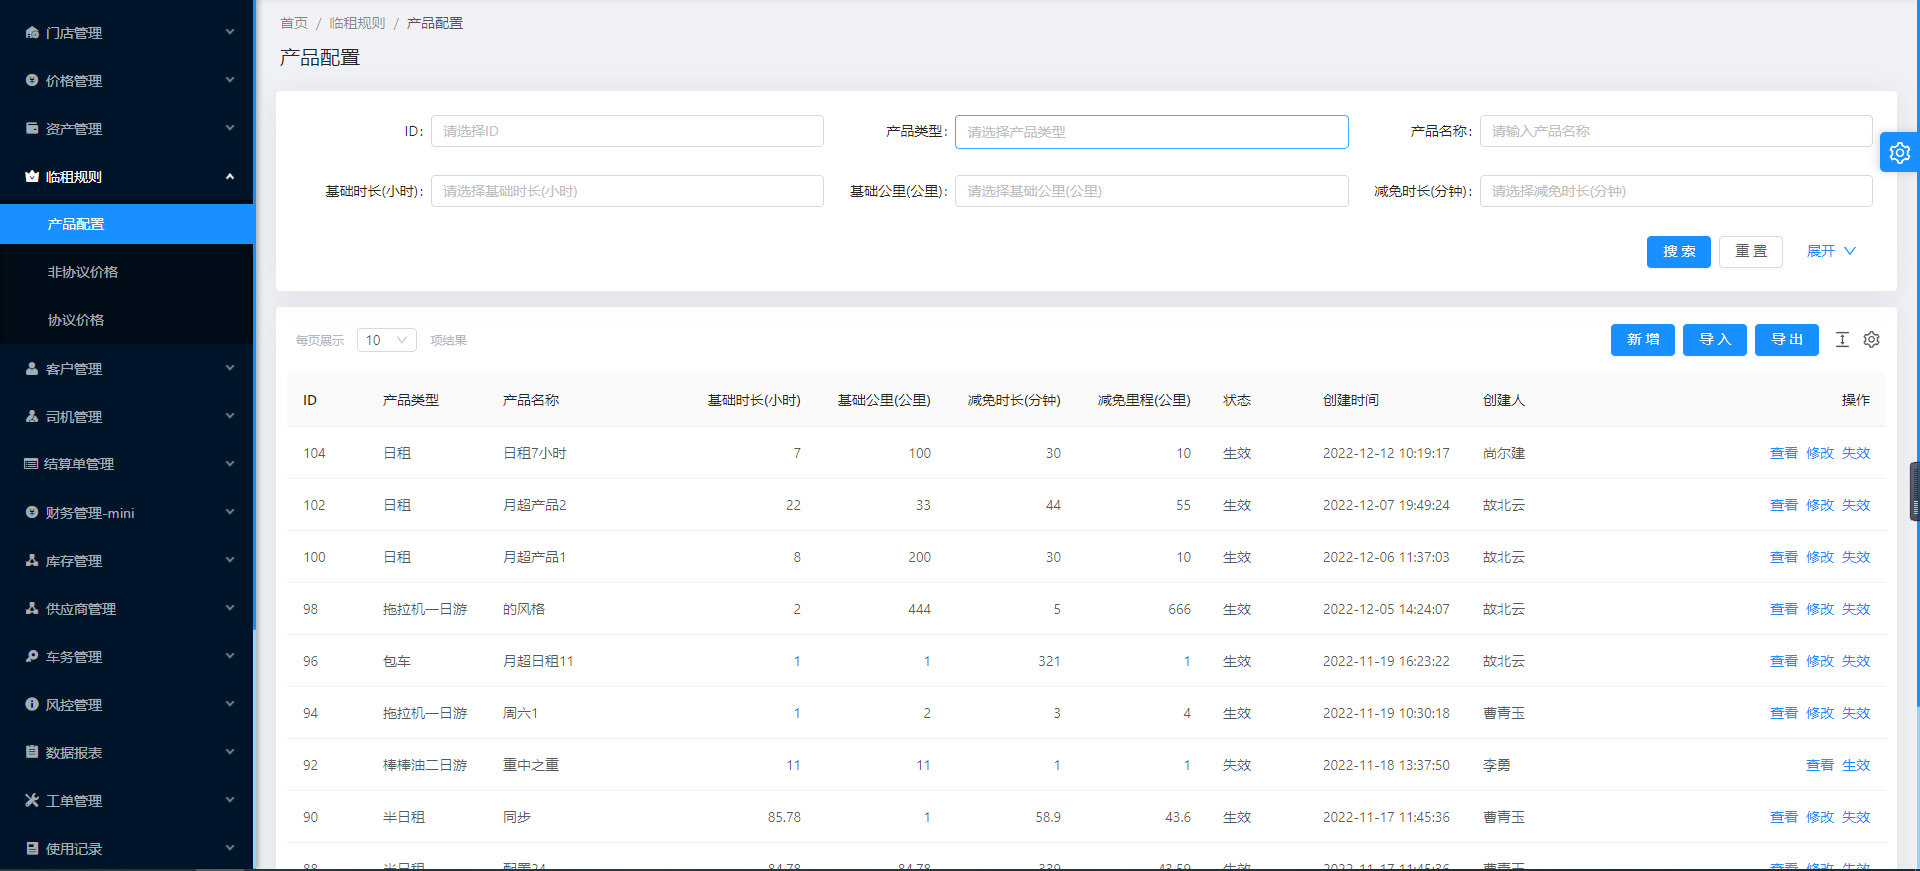Click the 搜索 search button
This screenshot has width=1920, height=871.
click(1679, 252)
